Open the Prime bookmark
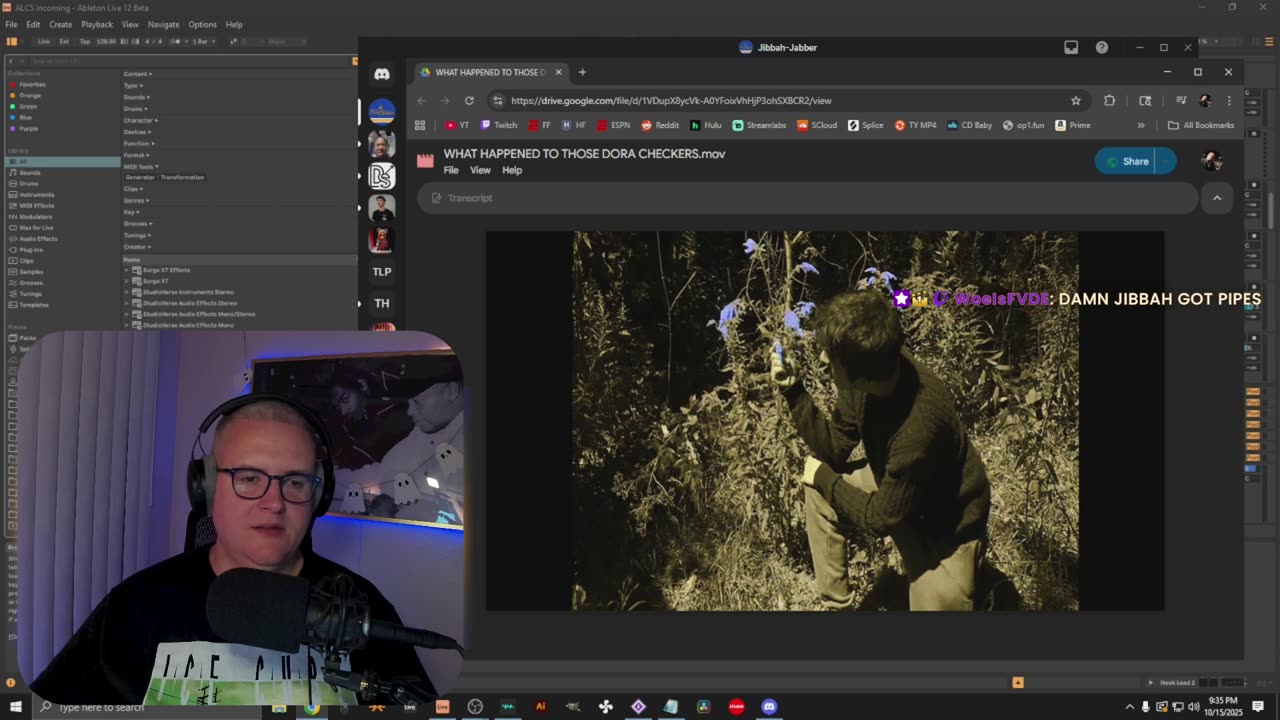 [1073, 125]
